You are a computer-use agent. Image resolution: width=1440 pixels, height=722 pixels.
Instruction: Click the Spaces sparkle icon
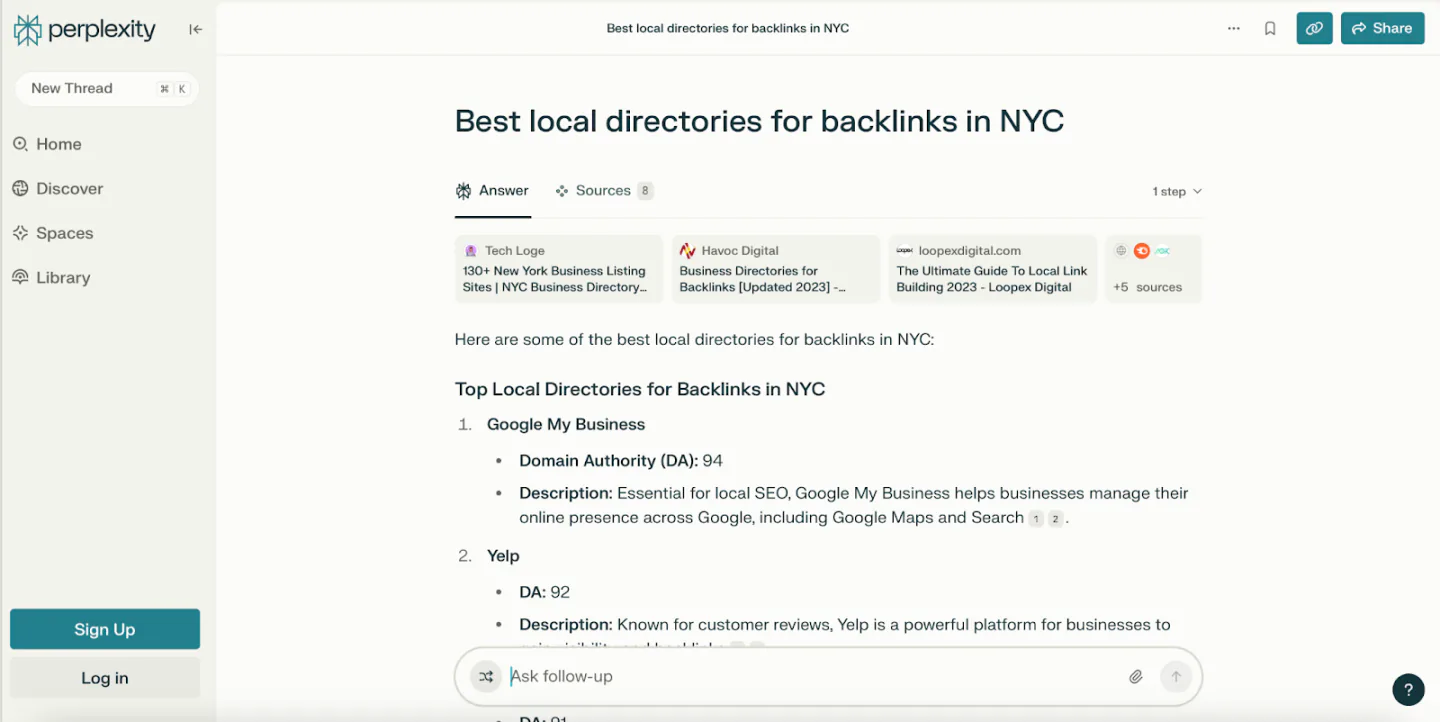[20, 233]
